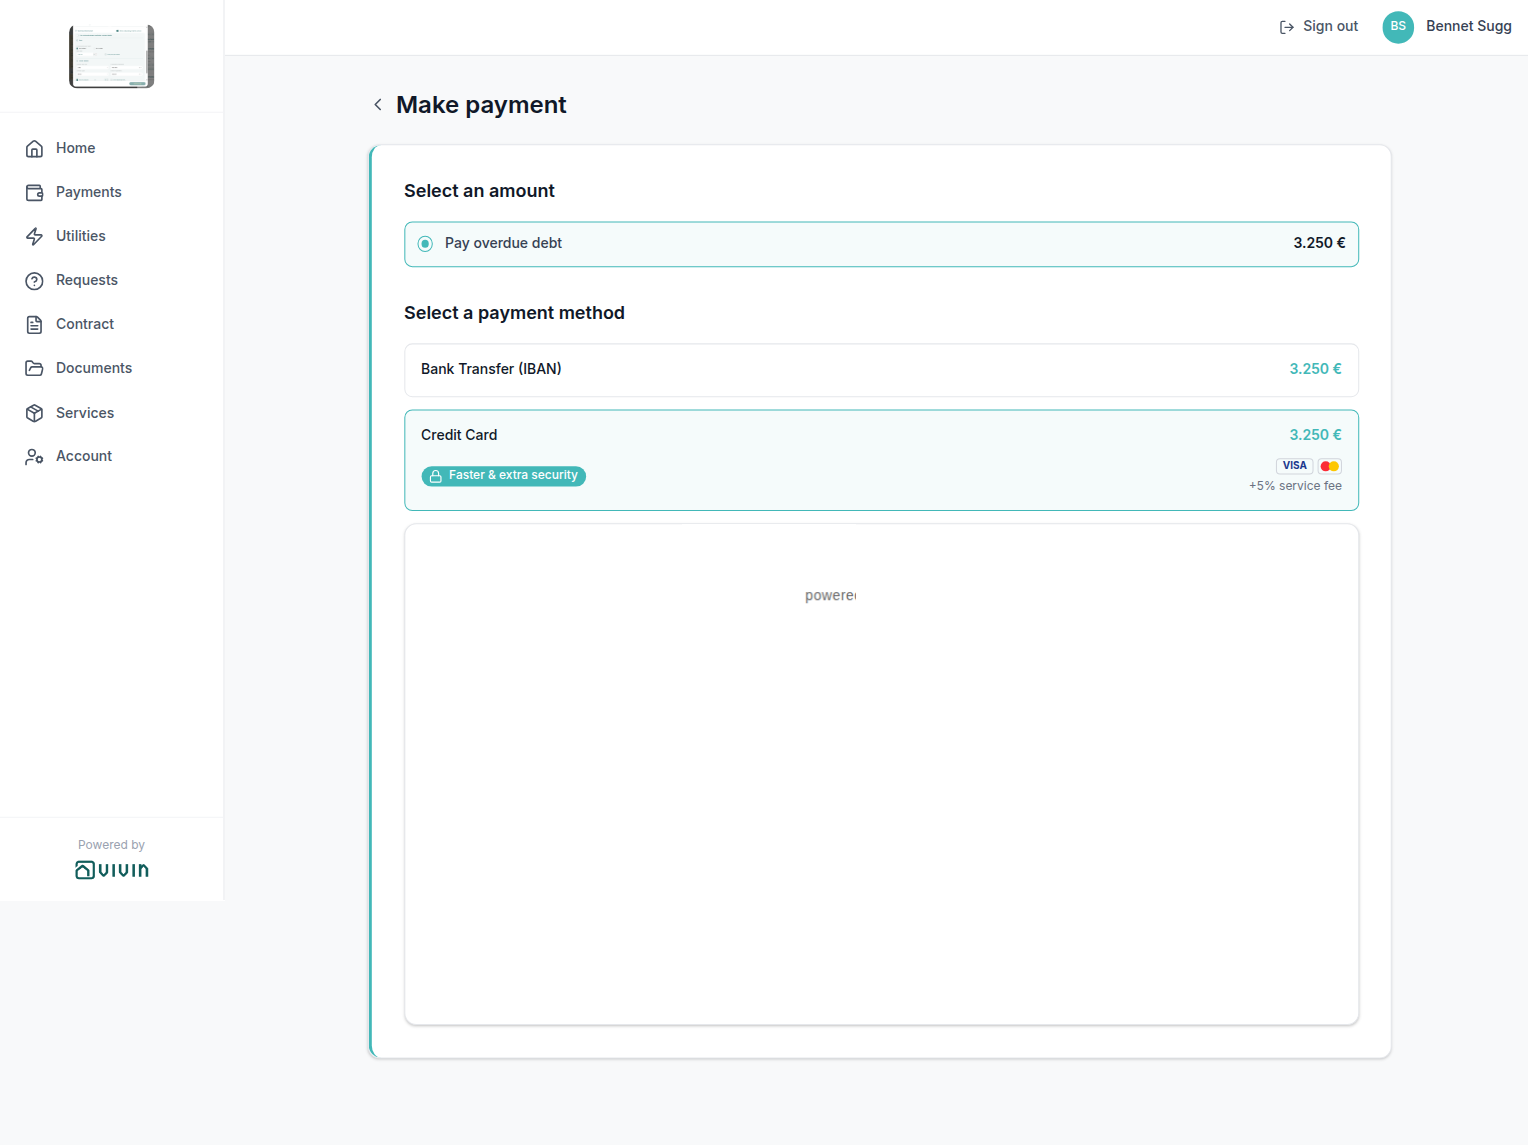Open the Account menu item
The height and width of the screenshot is (1145, 1528).
pyautogui.click(x=112, y=456)
